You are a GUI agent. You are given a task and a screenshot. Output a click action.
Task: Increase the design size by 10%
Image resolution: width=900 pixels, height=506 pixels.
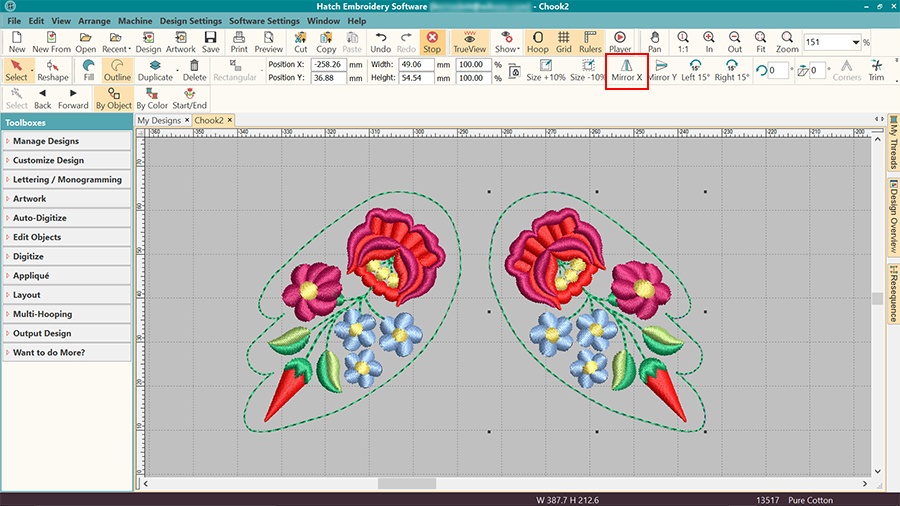point(546,70)
